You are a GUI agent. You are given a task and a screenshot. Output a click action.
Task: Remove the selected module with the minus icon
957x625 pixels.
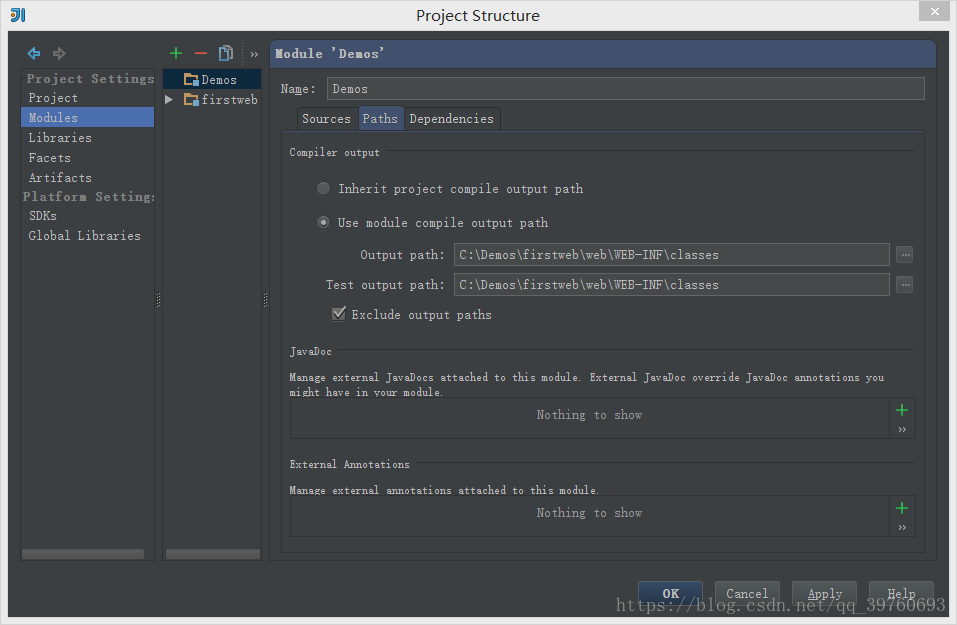click(x=201, y=54)
